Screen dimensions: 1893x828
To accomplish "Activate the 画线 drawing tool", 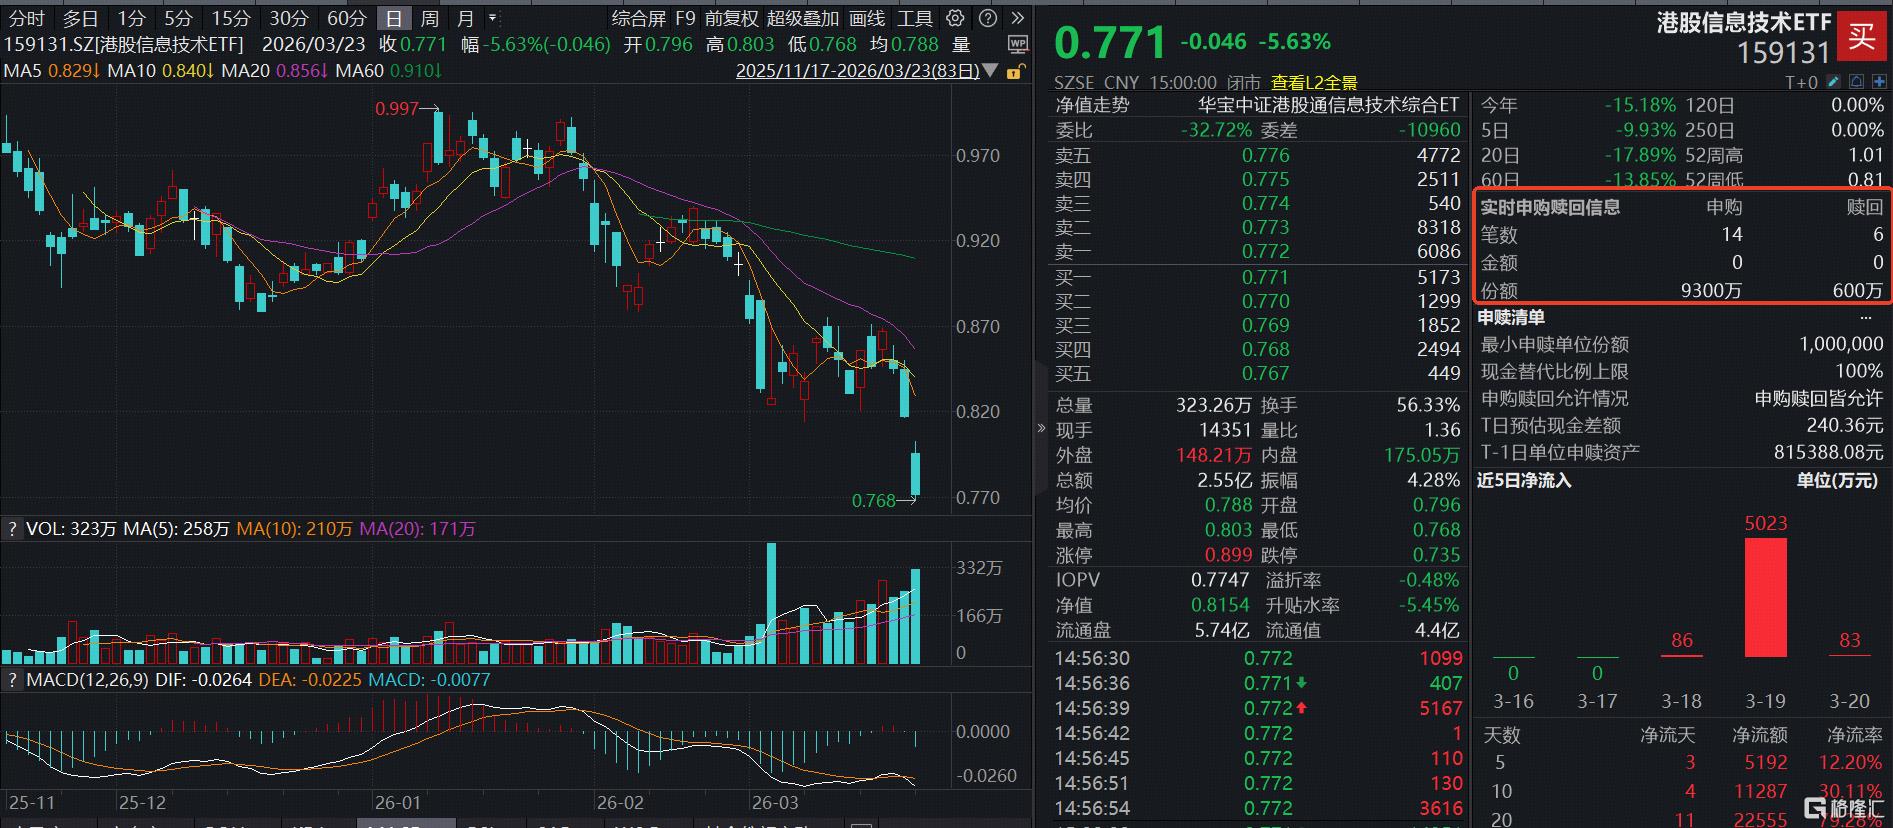I will point(867,18).
